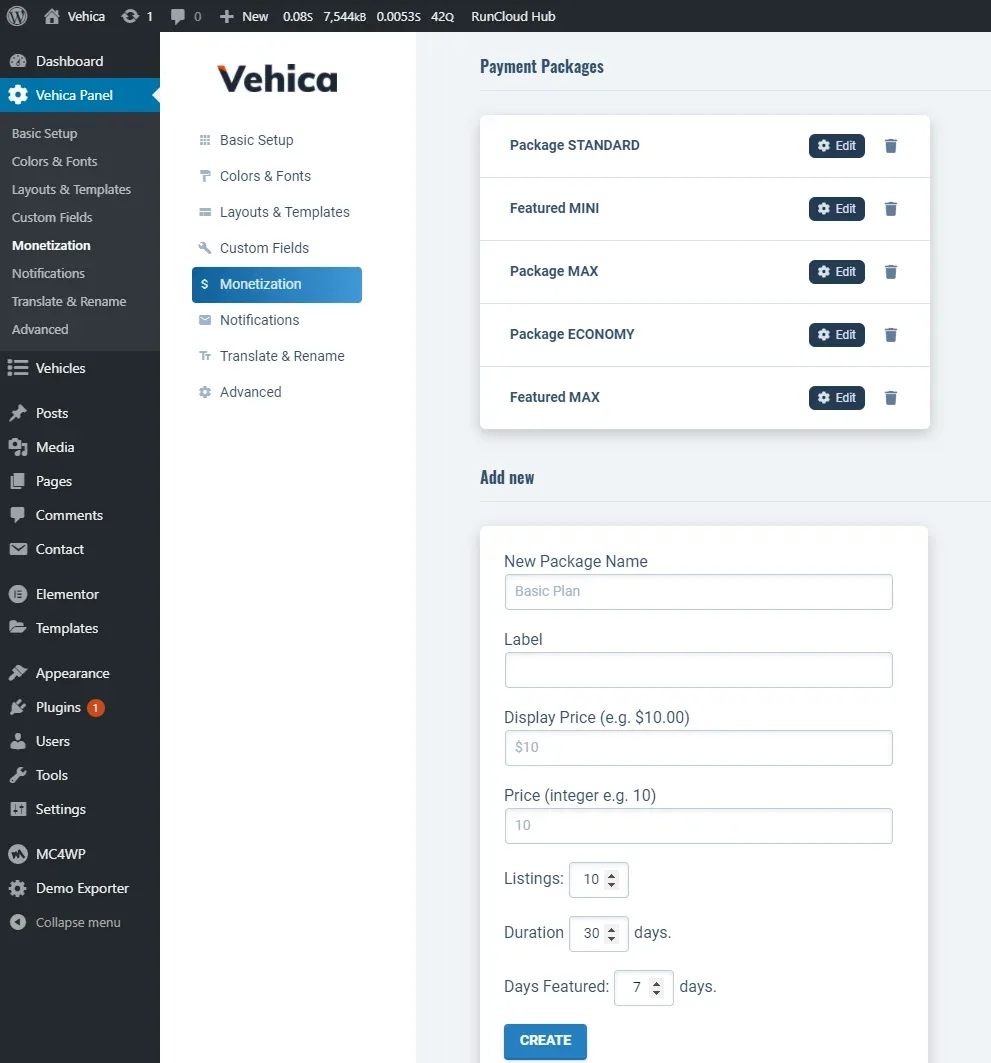Click the Tools wrench icon
This screenshot has height=1063, width=991.
18,775
